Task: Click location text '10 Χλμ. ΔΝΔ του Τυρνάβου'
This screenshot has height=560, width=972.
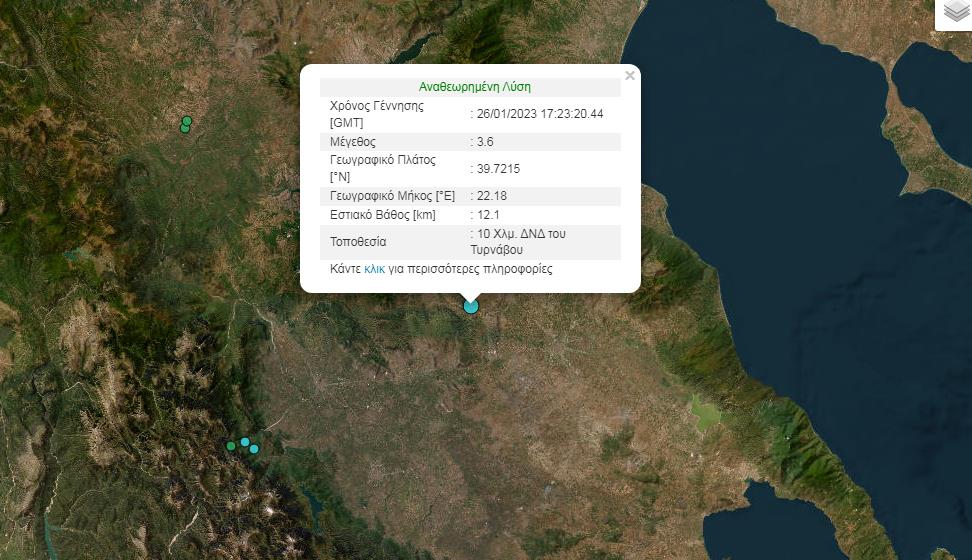Action: (518, 242)
